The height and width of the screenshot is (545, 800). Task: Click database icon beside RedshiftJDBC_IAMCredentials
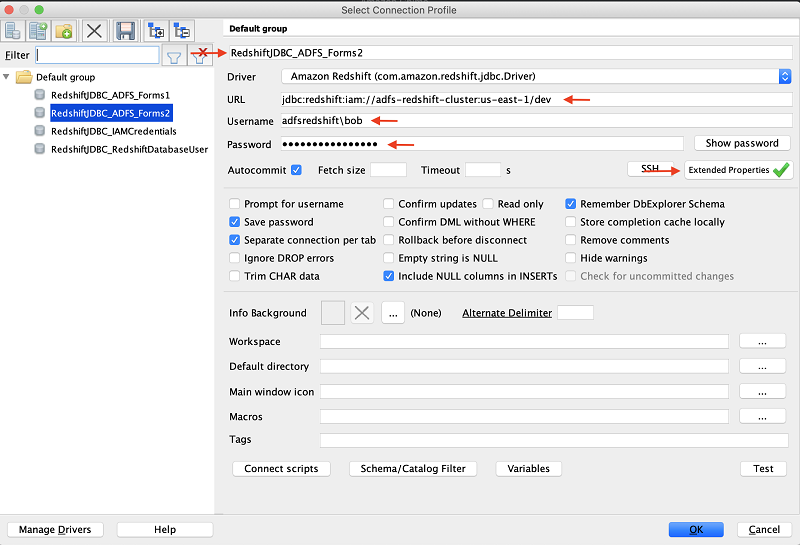coord(39,131)
